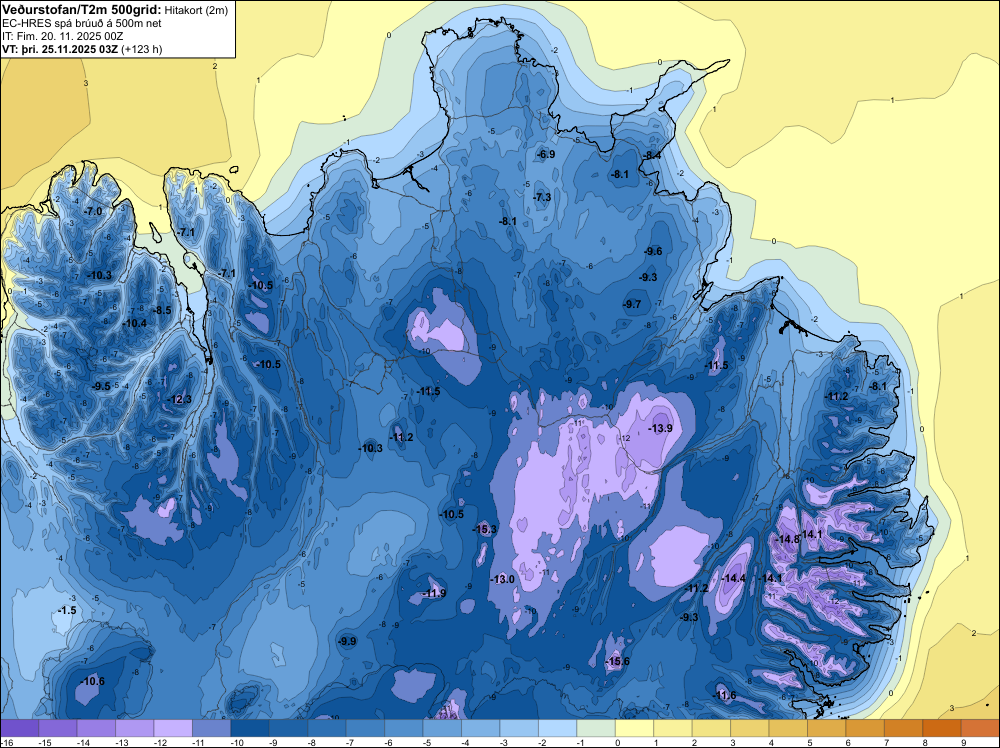Screen dimensions: 1000x748
Task: Click legend swatch between -10 and -9
Action: point(250,728)
